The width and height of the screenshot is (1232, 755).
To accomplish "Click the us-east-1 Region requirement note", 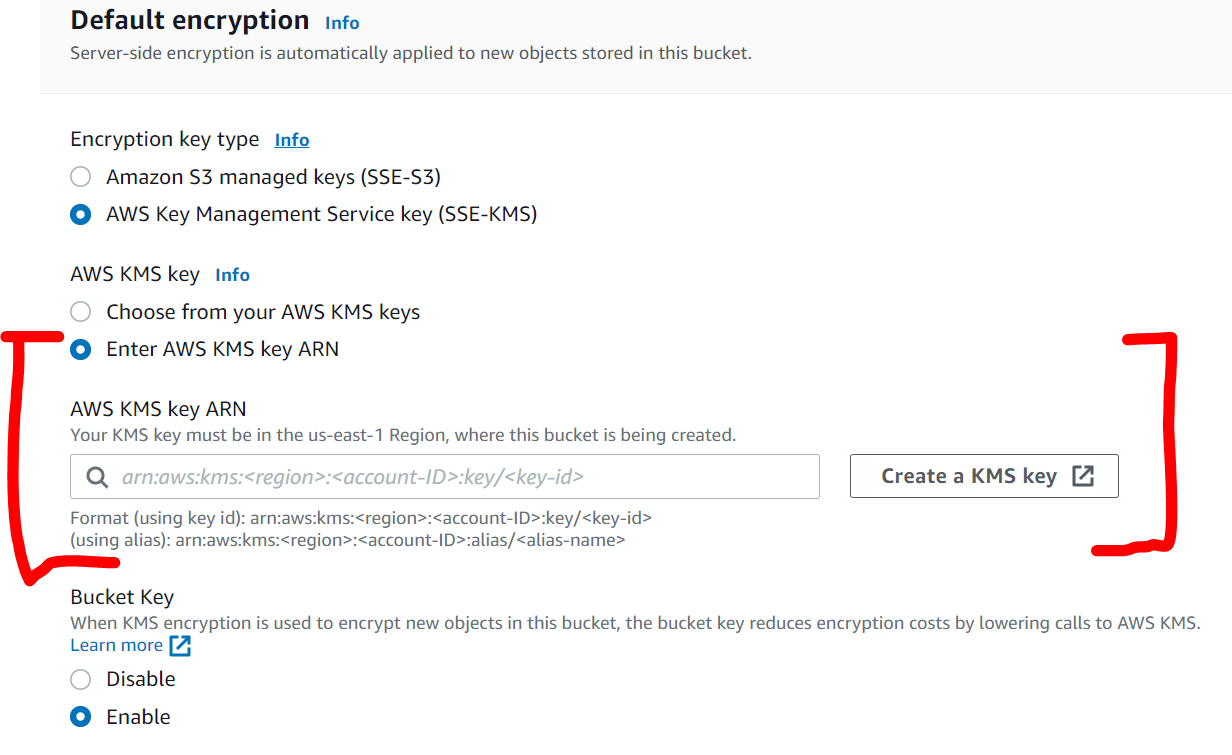I will point(402,435).
